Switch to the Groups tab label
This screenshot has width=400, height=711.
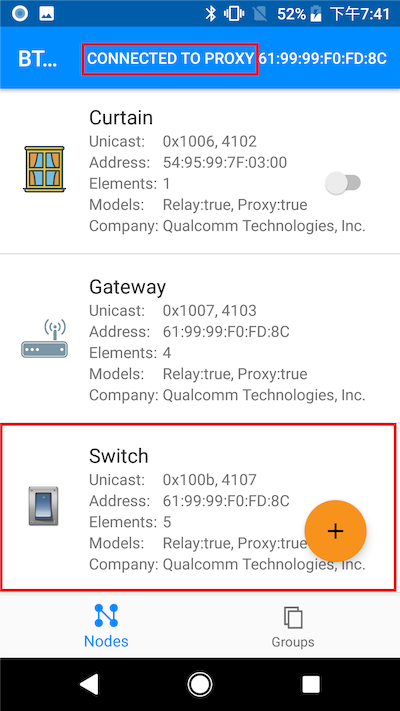[x=293, y=642]
